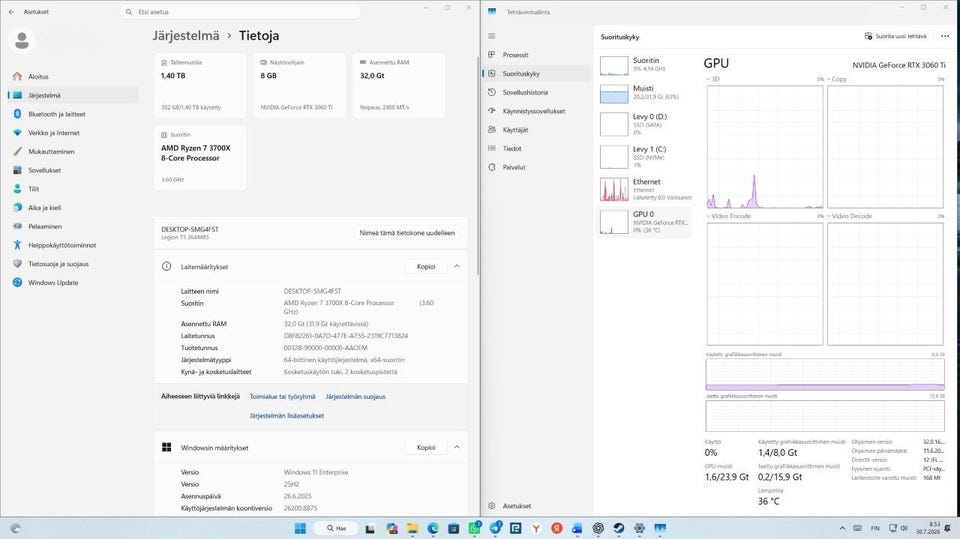This screenshot has height=539, width=960.
Task: Open Task Manager Asetukset settings
Action: pyautogui.click(x=516, y=506)
